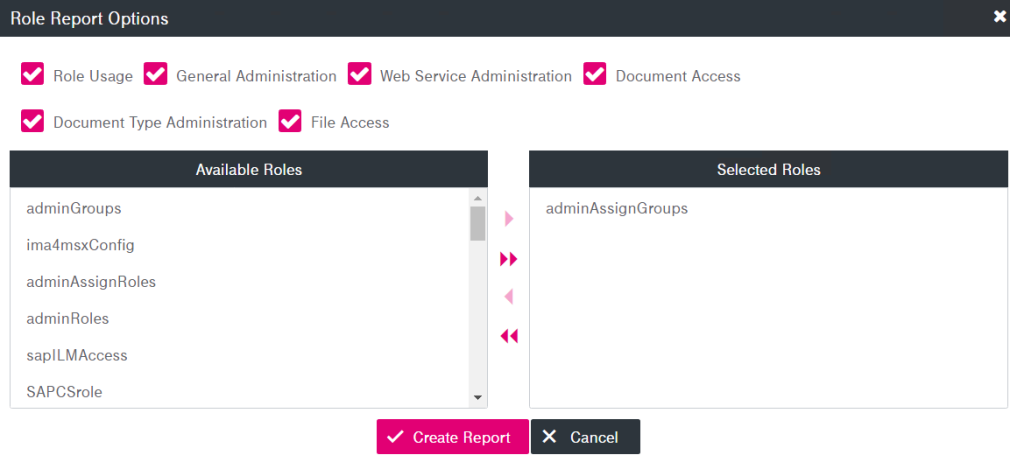Select adminAssignGroups in Selected Roles
Screen dimensions: 1010x462
617,209
